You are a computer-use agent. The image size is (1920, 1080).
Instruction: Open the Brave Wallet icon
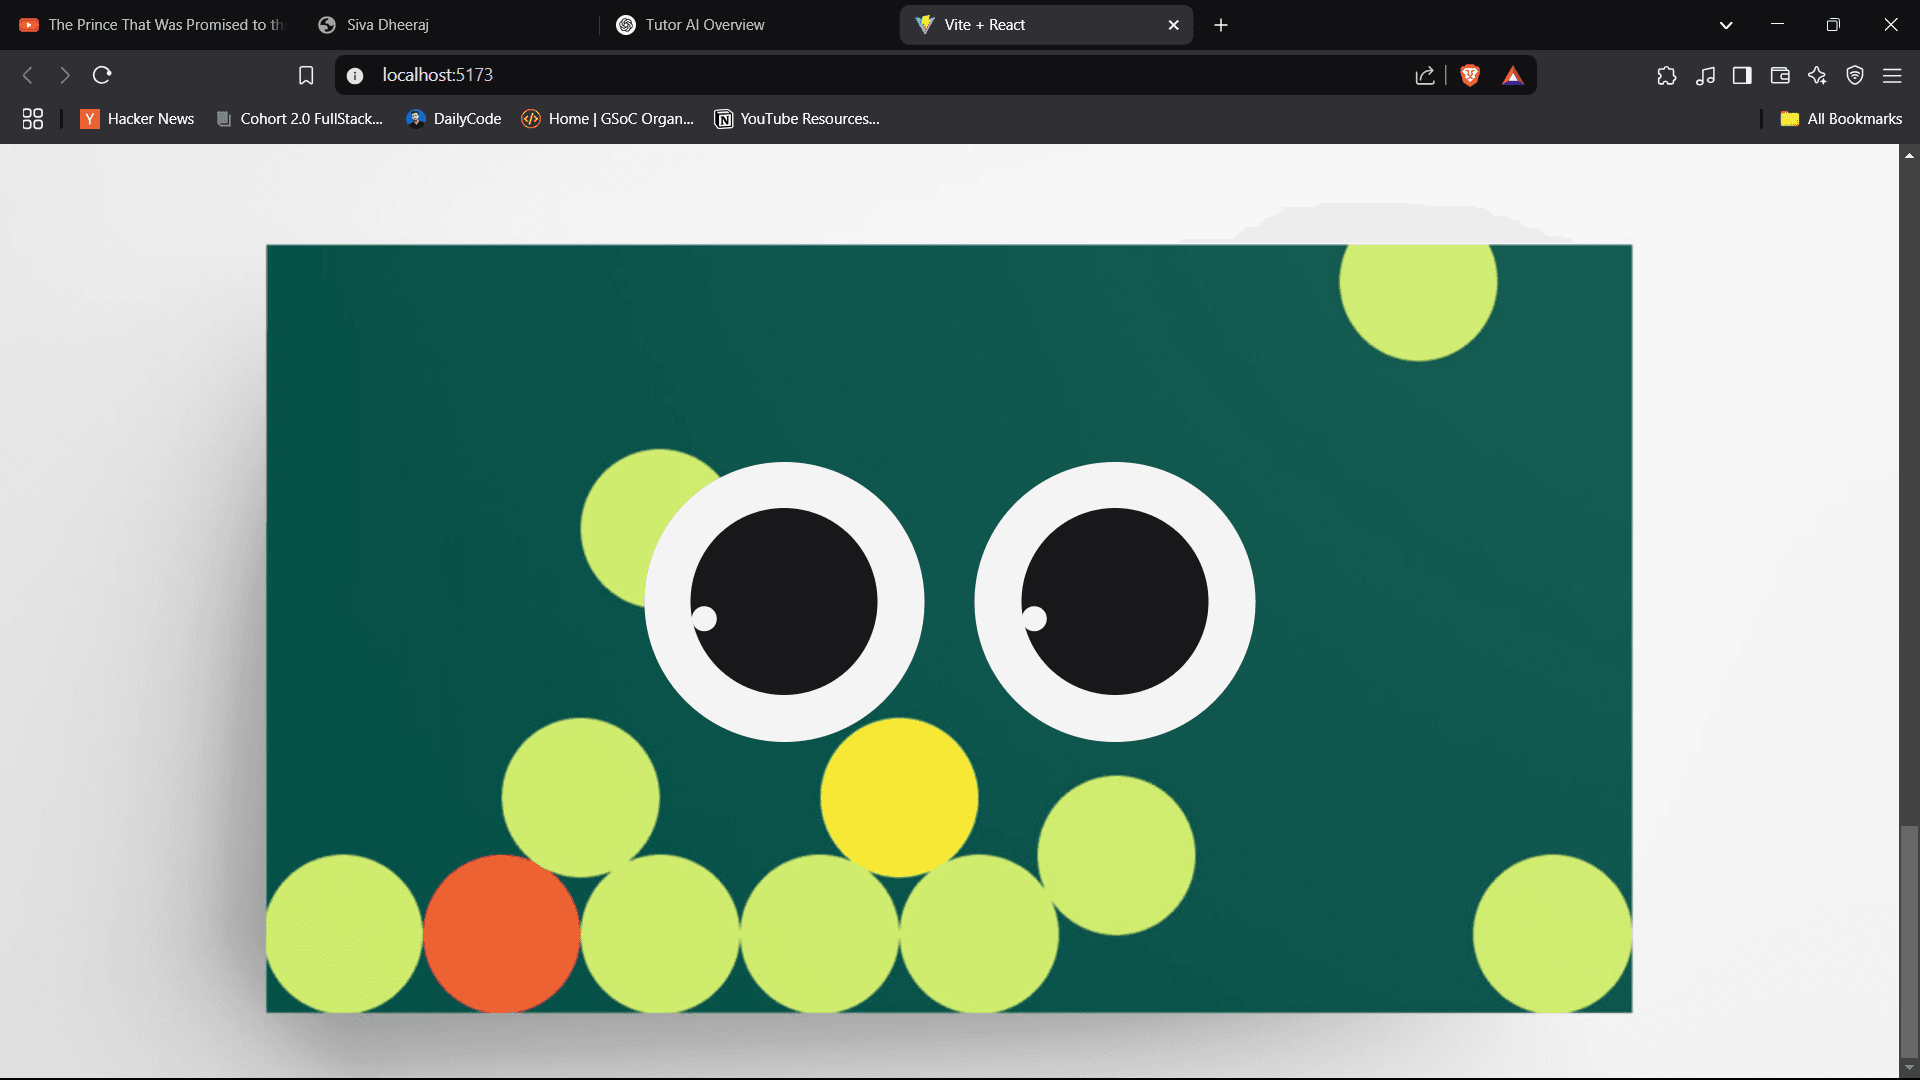1780,75
